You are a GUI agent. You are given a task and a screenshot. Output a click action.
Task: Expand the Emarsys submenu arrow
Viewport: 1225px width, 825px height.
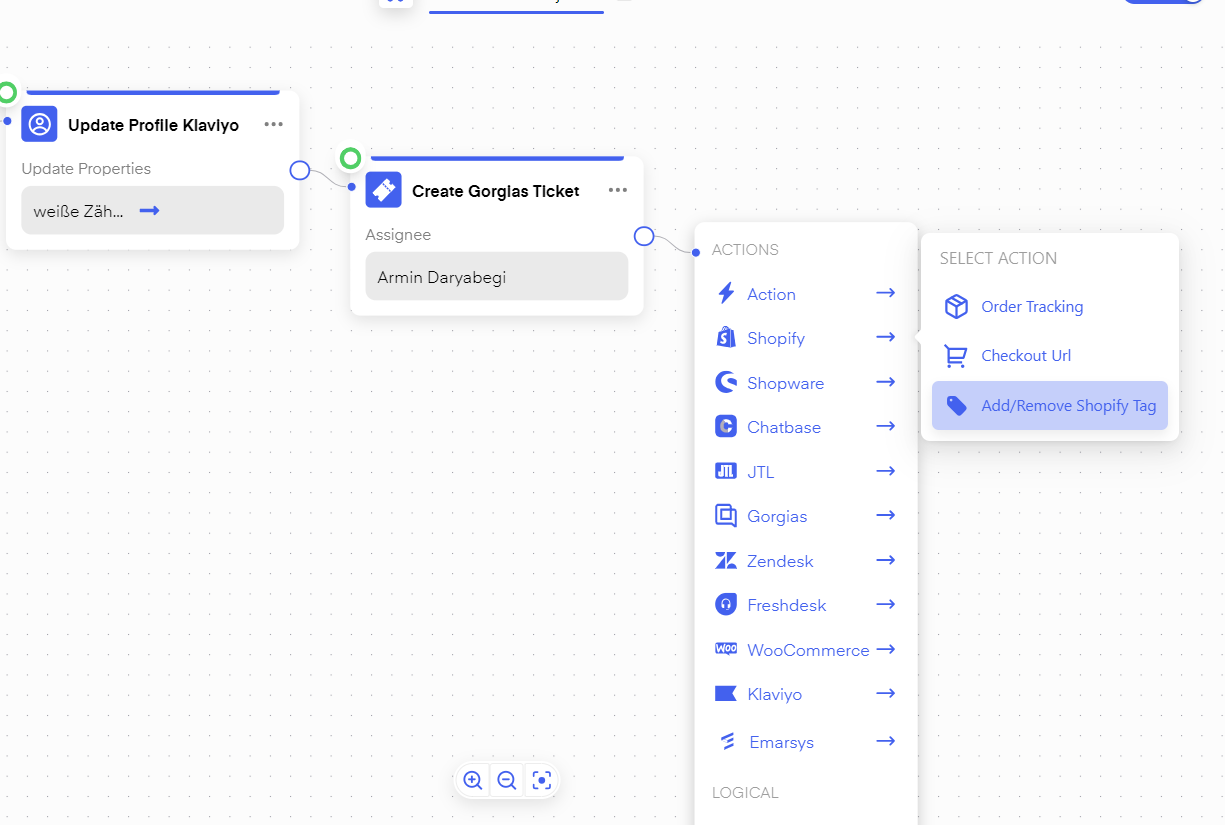coord(885,741)
